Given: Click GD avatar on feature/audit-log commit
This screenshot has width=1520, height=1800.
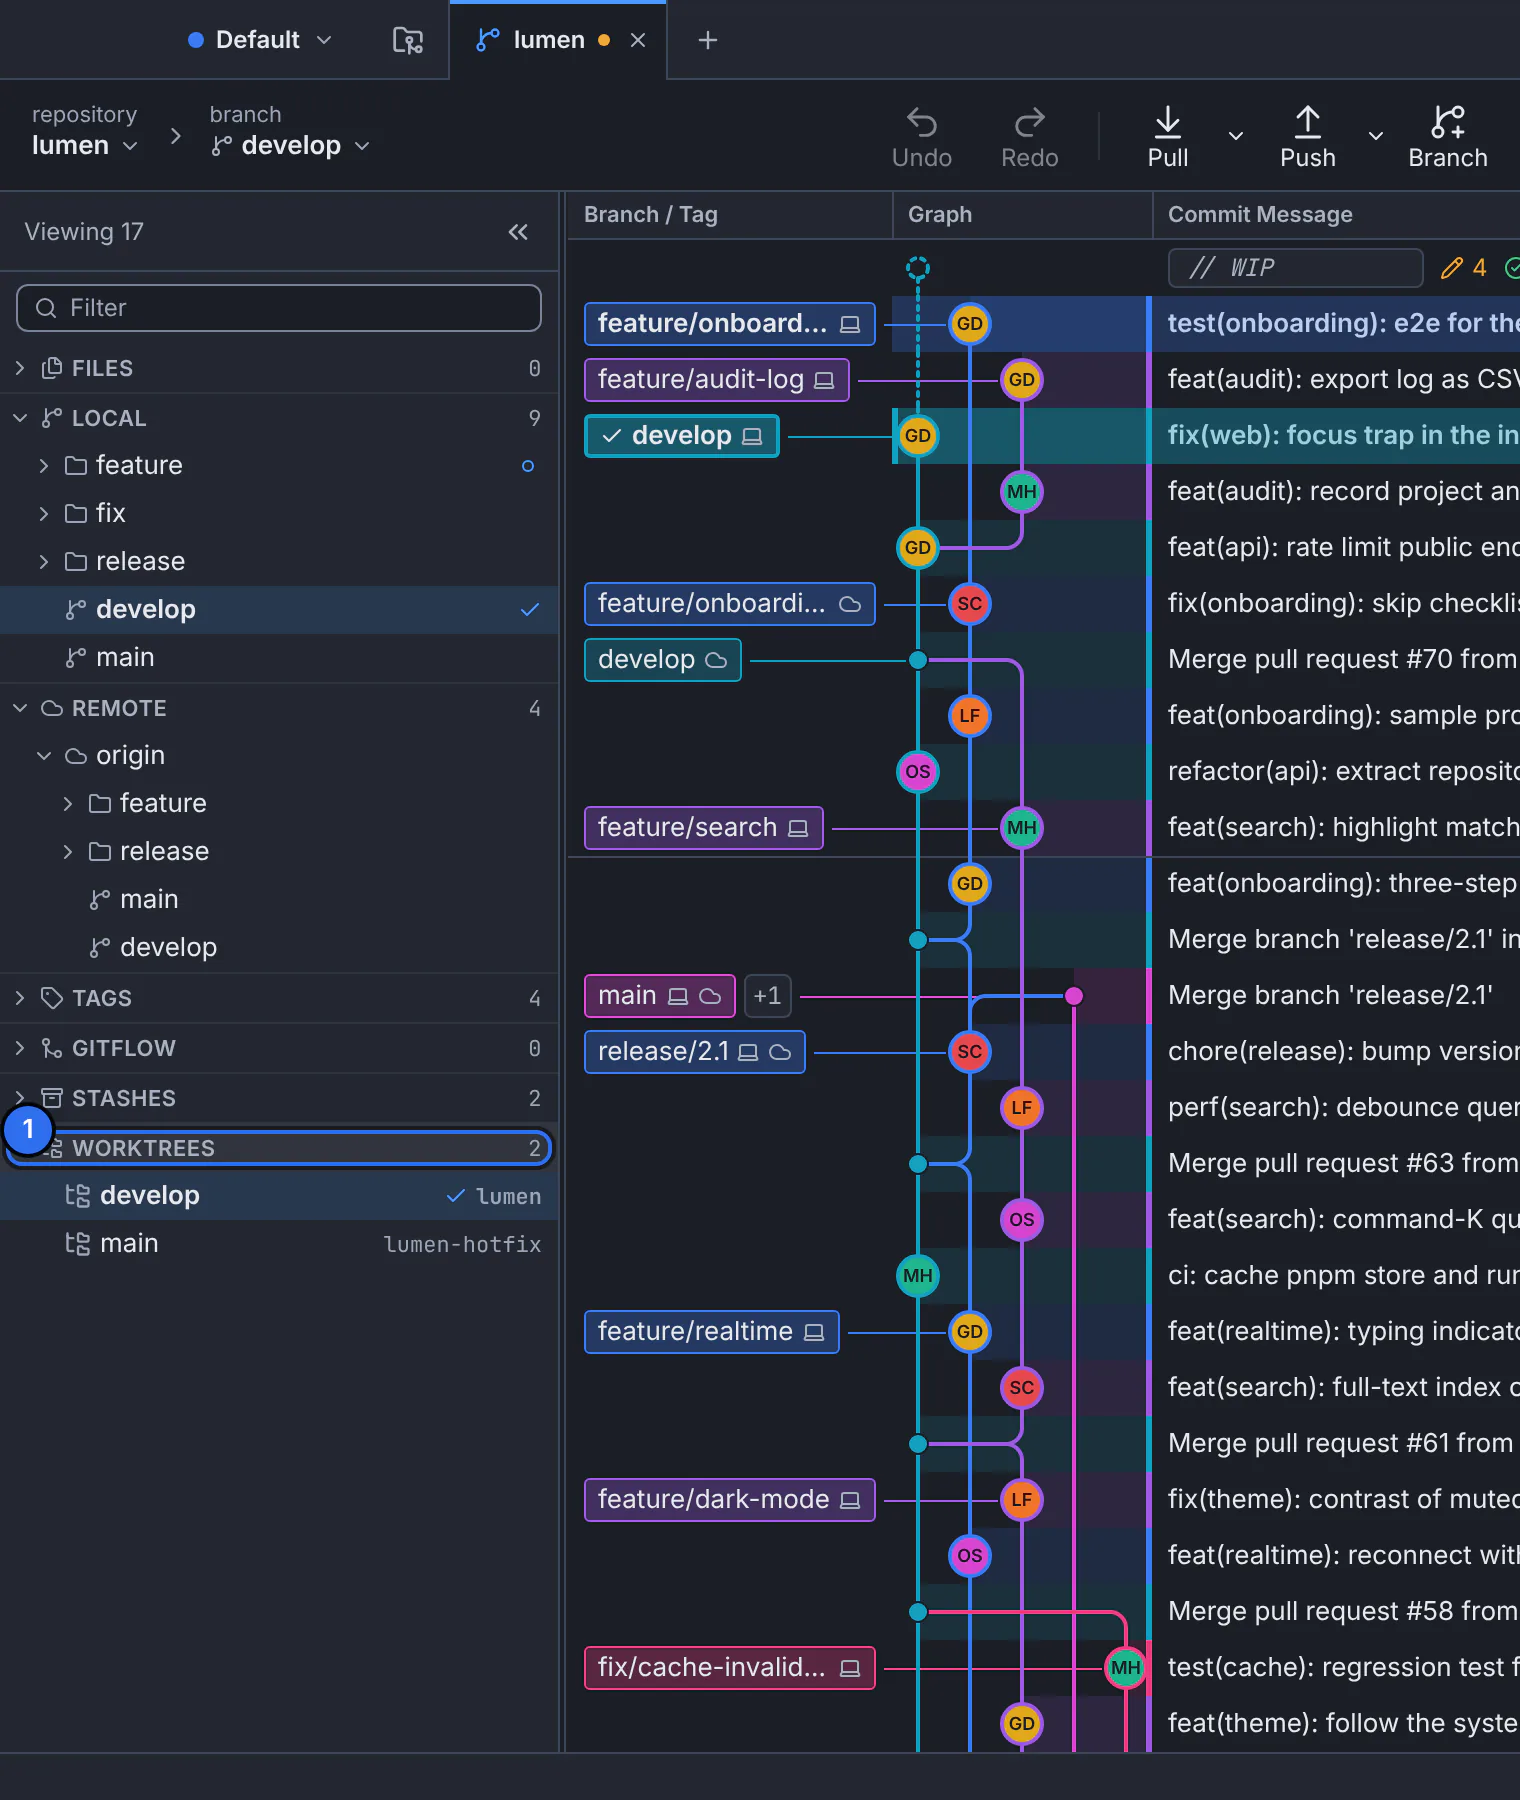Looking at the screenshot, I should click(x=1021, y=380).
